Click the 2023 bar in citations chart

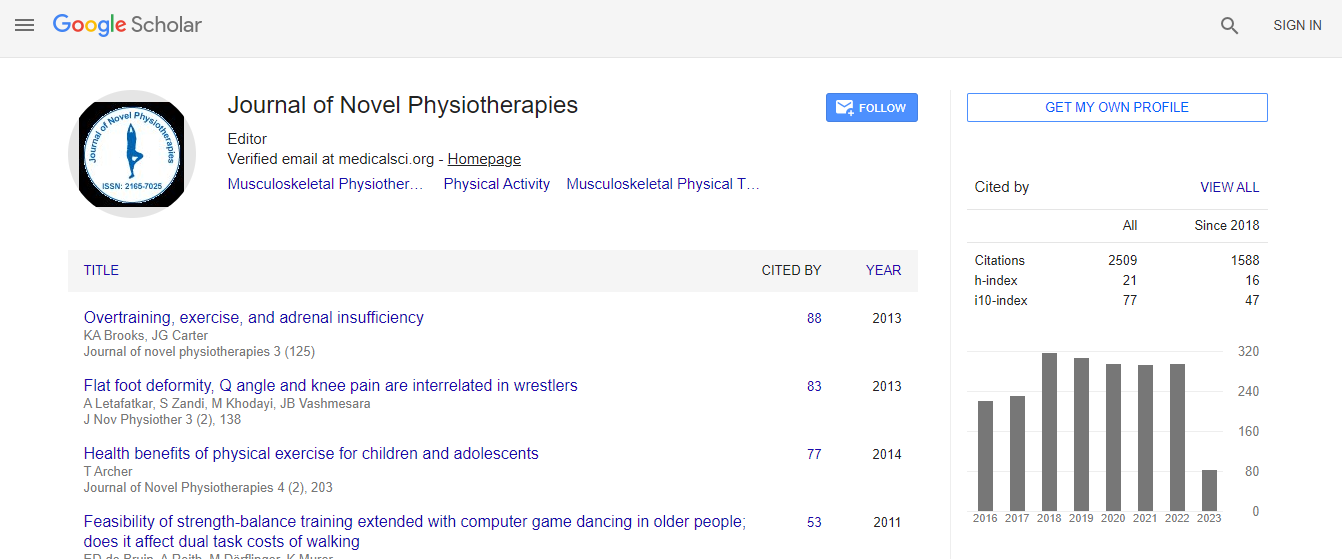1209,490
